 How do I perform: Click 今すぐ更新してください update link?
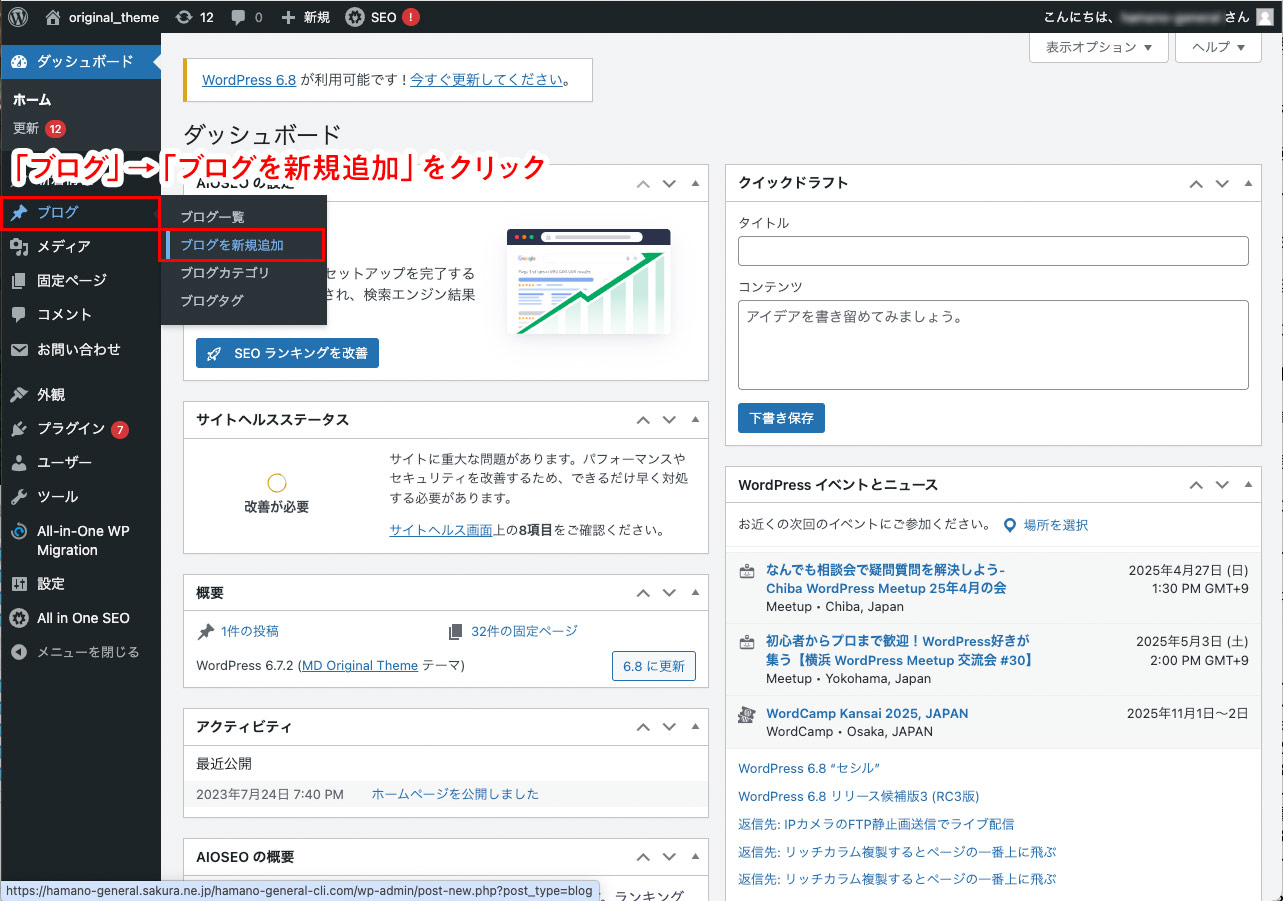point(486,80)
